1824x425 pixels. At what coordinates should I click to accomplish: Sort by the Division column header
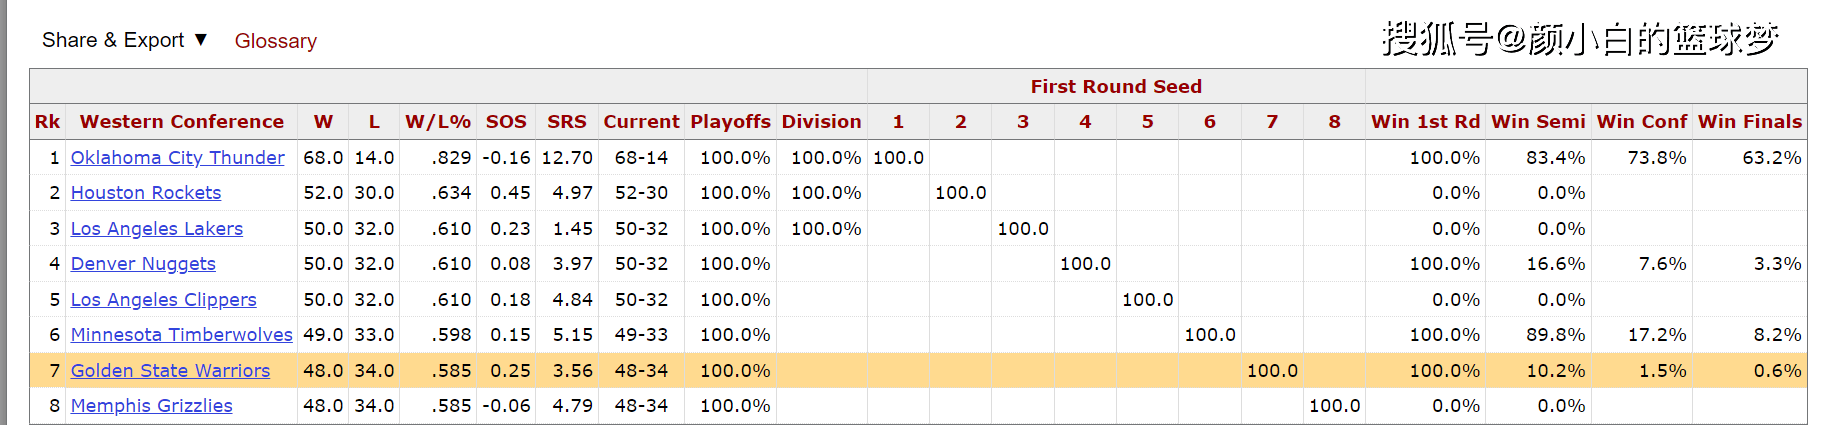[822, 121]
